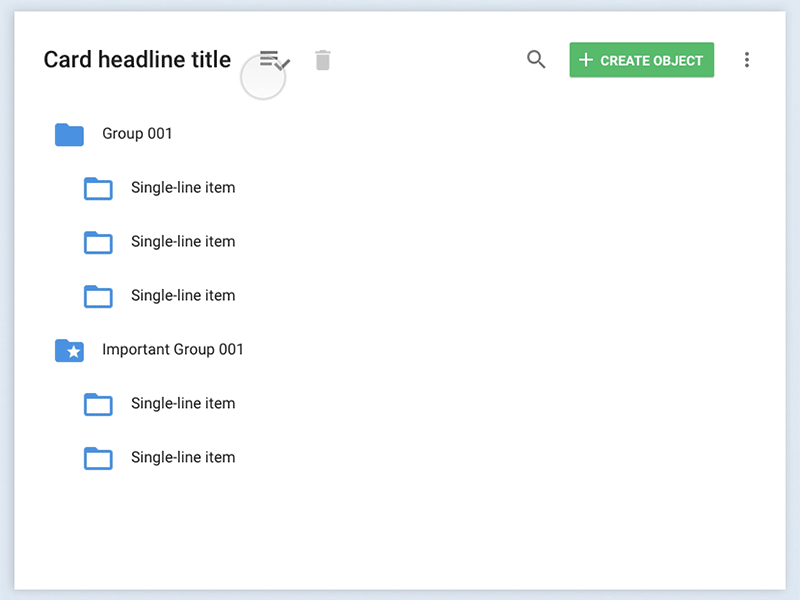The image size is (800, 600).
Task: Select the second Single-line item under Important Group 001
Action: pos(182,458)
